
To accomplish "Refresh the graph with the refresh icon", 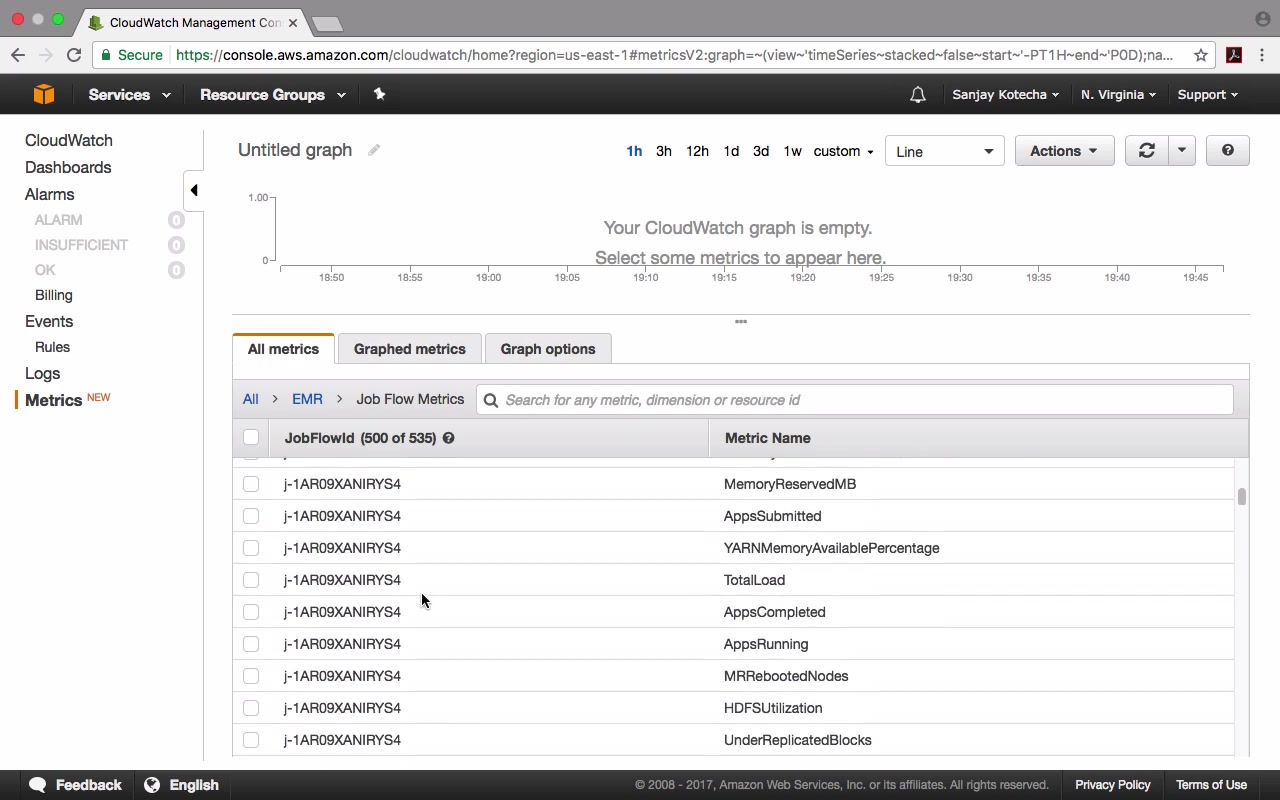I will [1146, 151].
